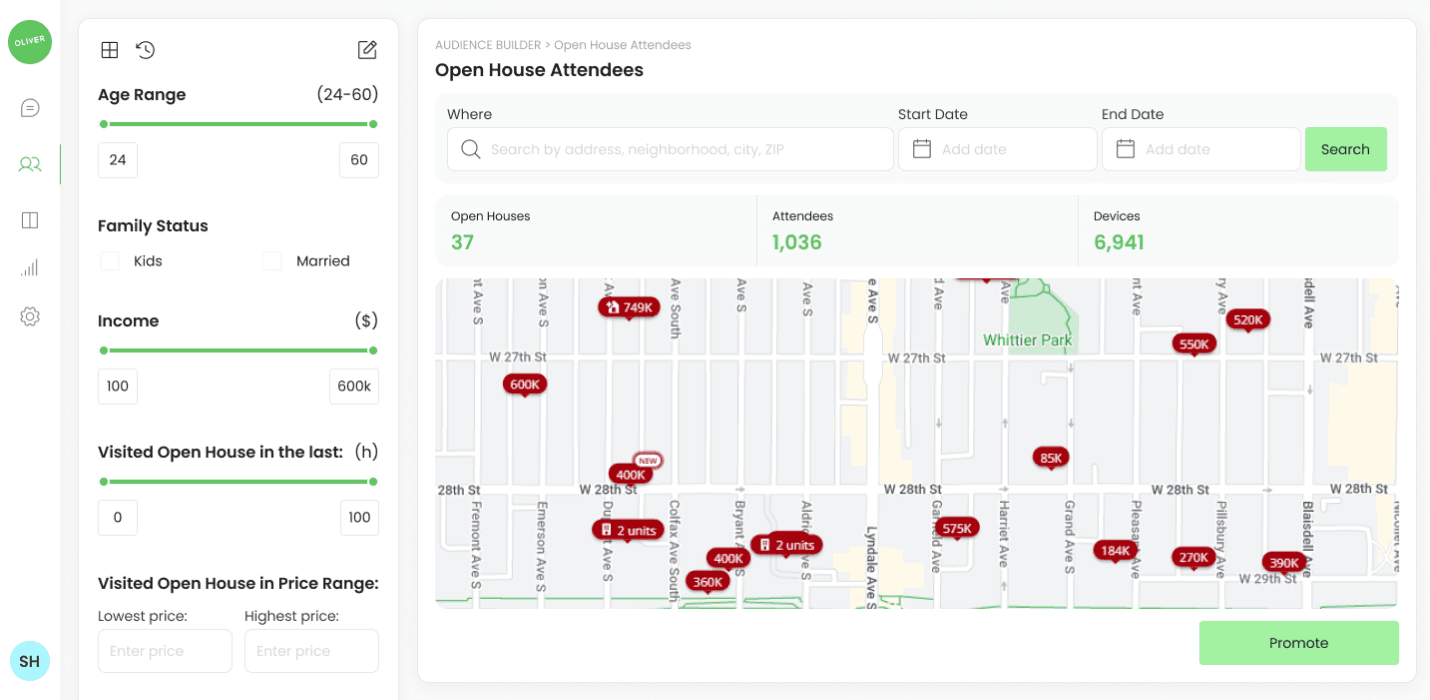This screenshot has height=700, width=1430.
Task: Go to Audience Builder breadcrumb
Action: pos(487,45)
